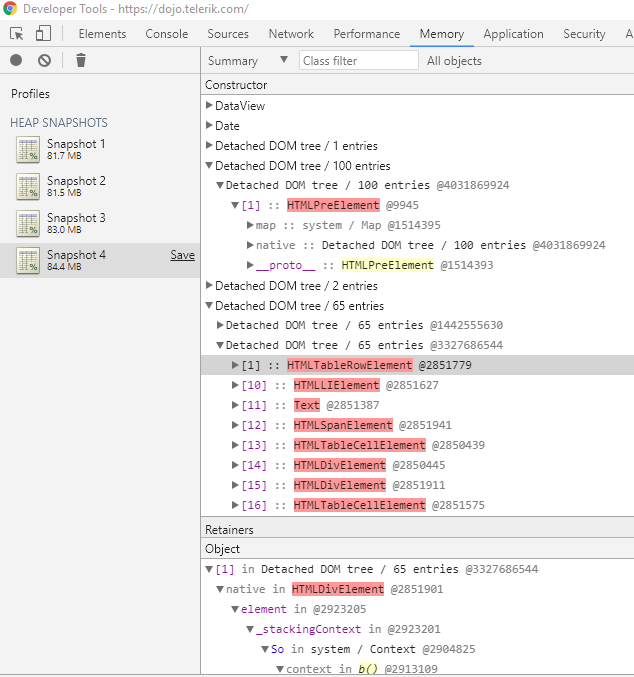Expand the DataView constructor row

[x=209, y=106]
